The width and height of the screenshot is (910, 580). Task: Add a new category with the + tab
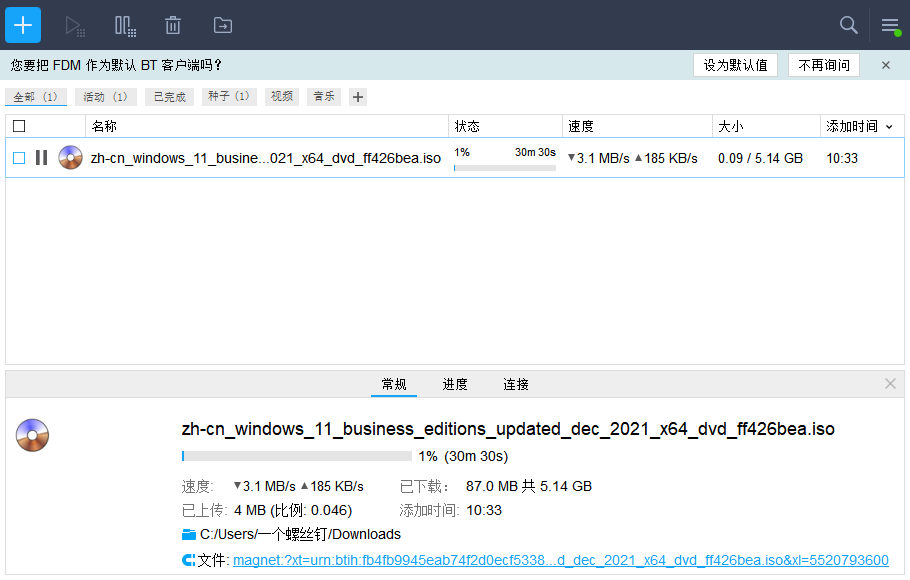pos(357,97)
